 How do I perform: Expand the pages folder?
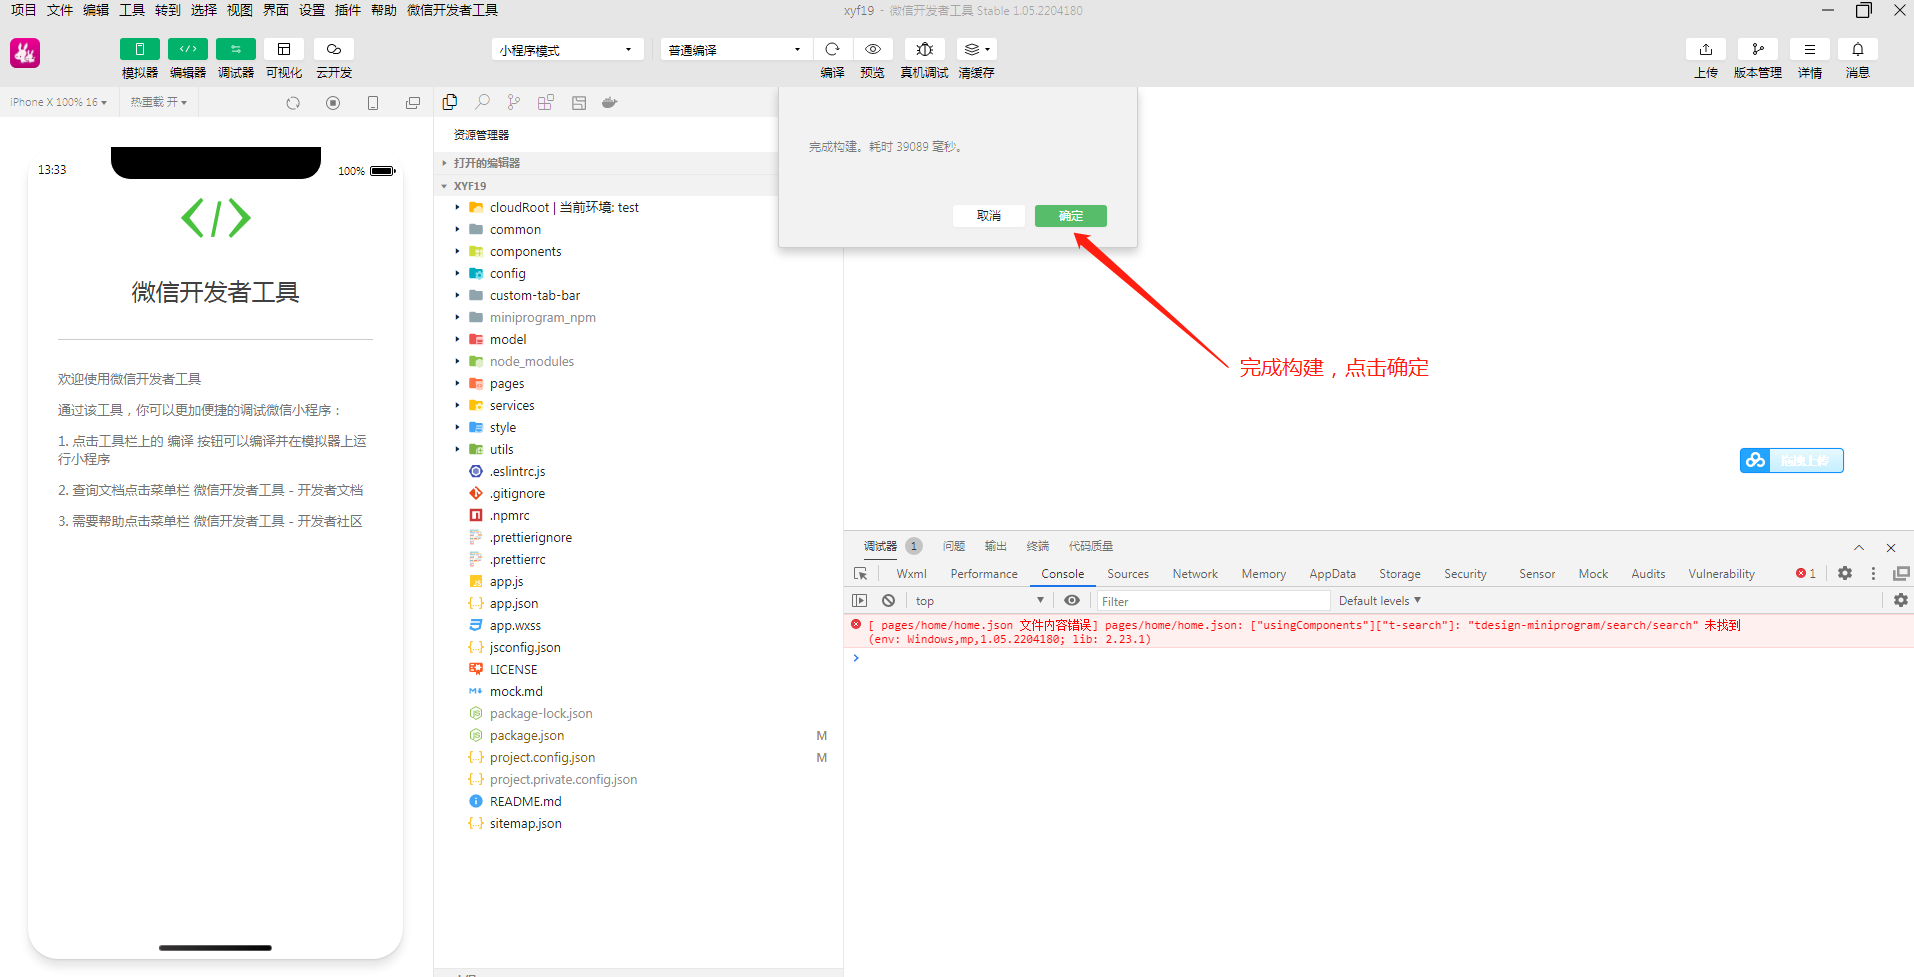(506, 384)
